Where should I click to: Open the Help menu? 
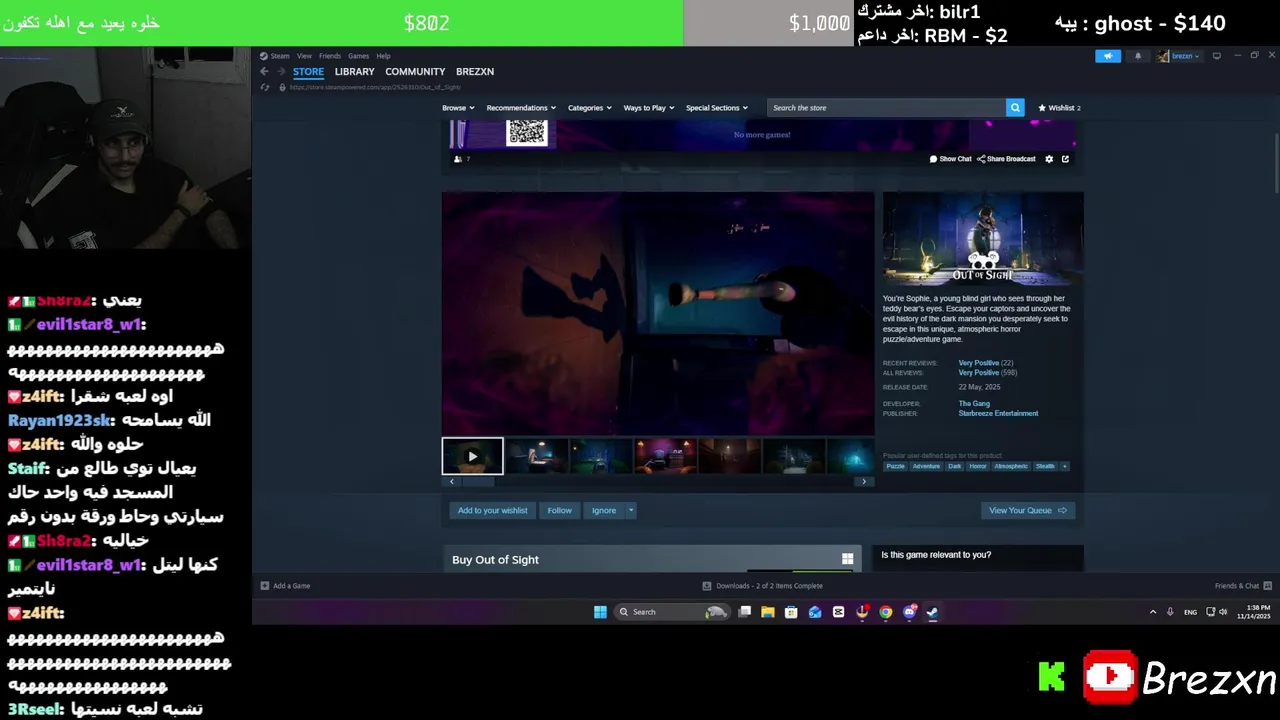tap(383, 56)
